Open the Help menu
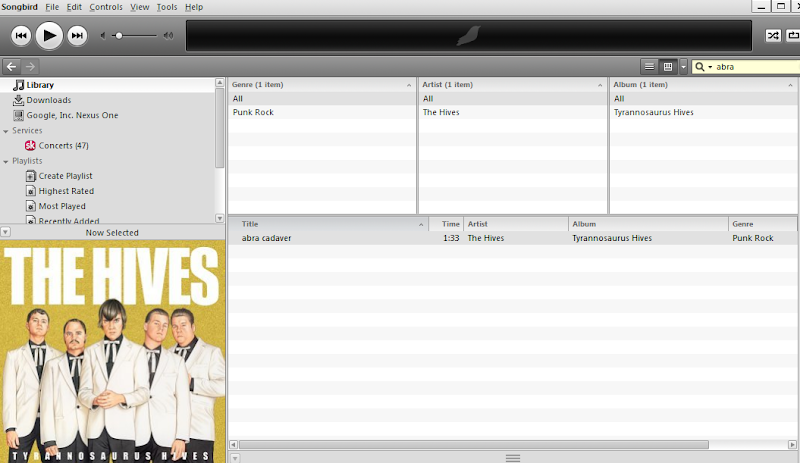800x463 pixels. click(194, 7)
